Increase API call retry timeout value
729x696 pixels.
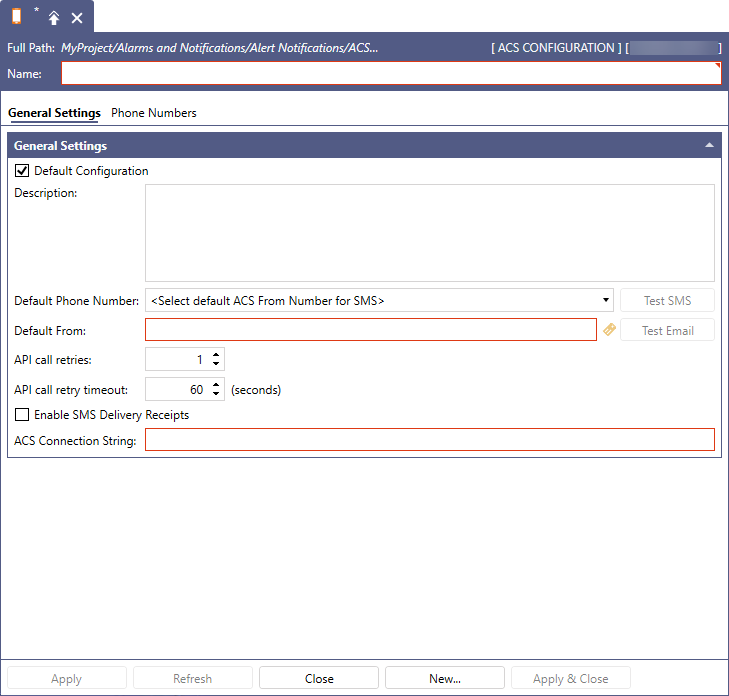tap(217, 385)
